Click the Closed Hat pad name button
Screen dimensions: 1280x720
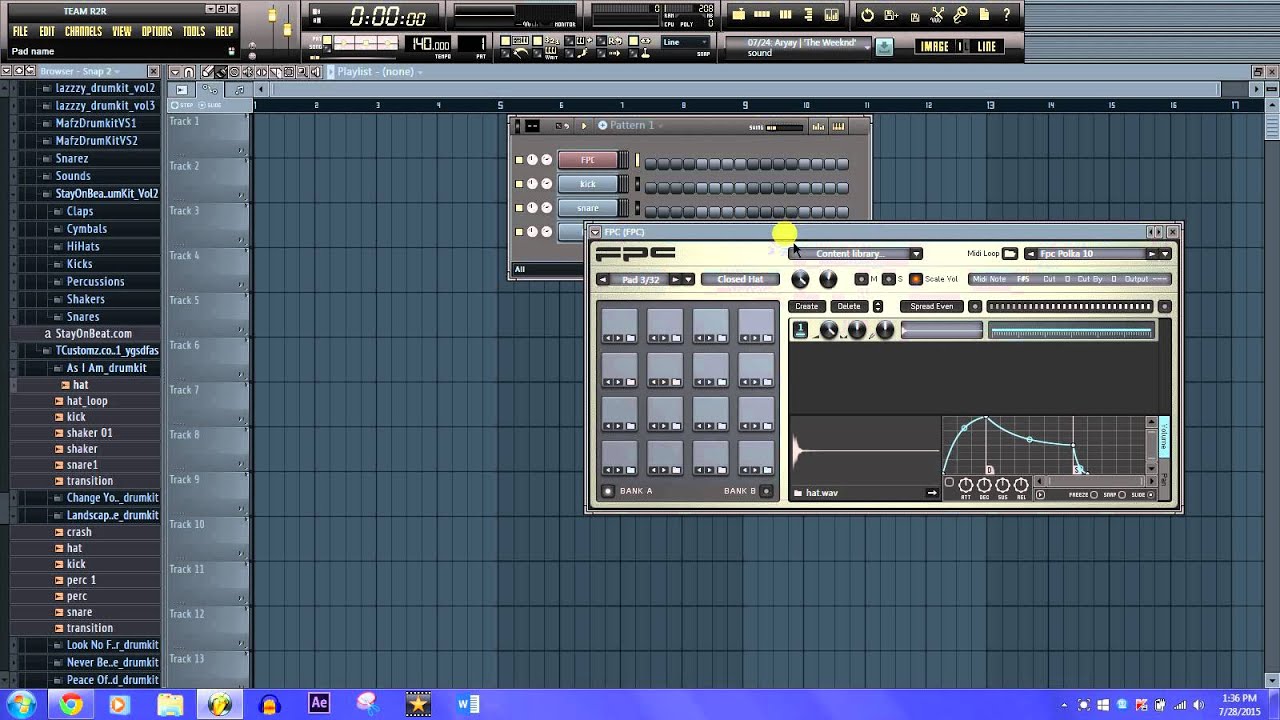coord(741,279)
